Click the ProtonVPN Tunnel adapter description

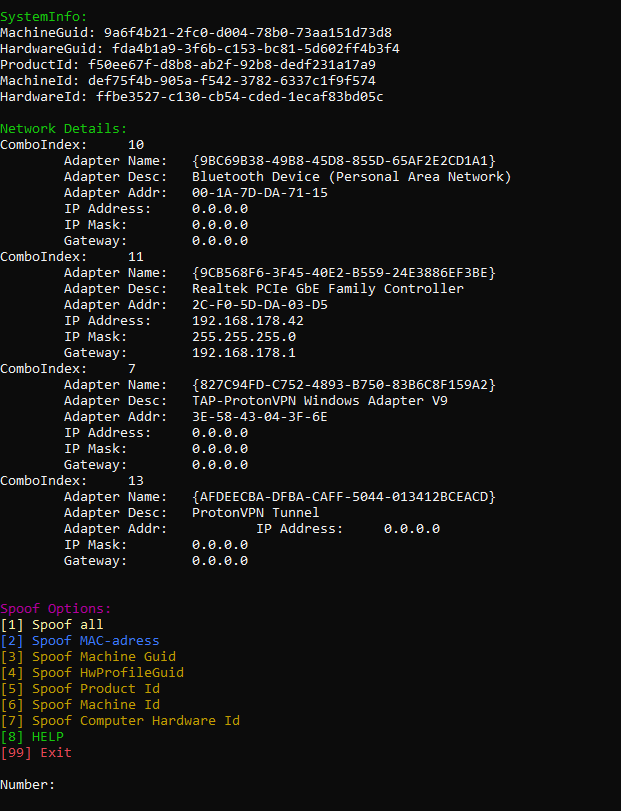[x=255, y=513]
